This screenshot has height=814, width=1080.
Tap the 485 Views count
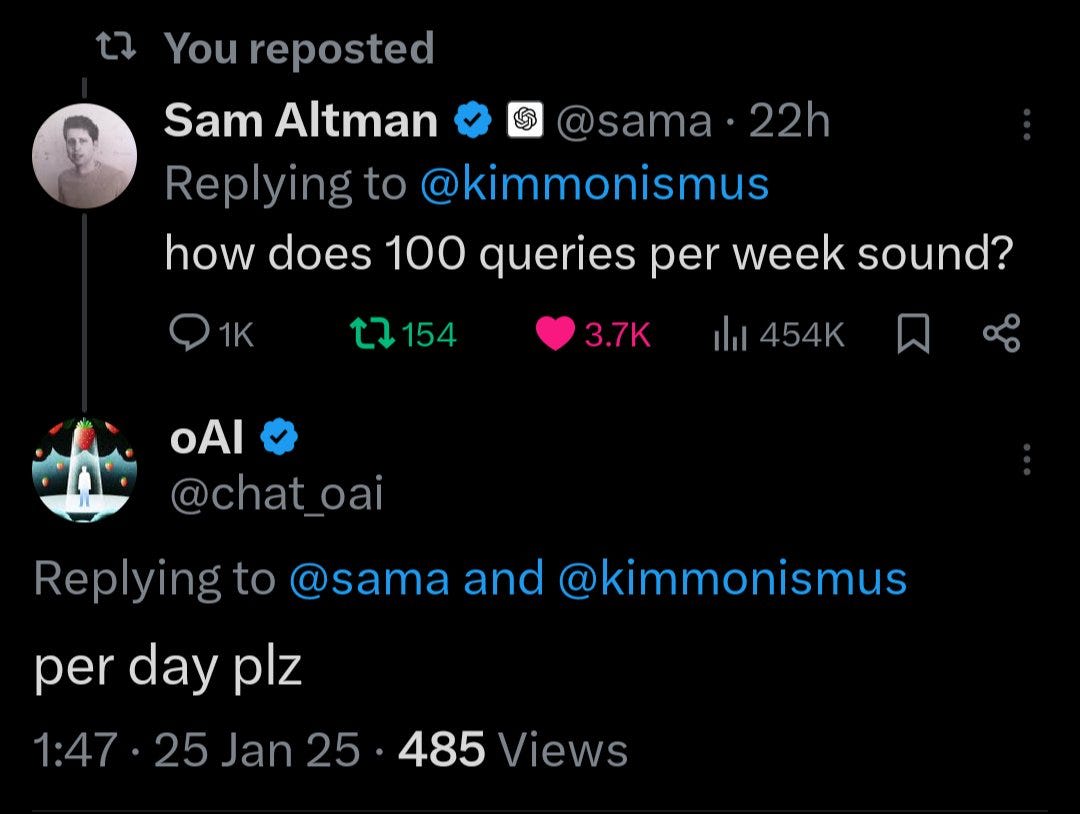point(512,750)
